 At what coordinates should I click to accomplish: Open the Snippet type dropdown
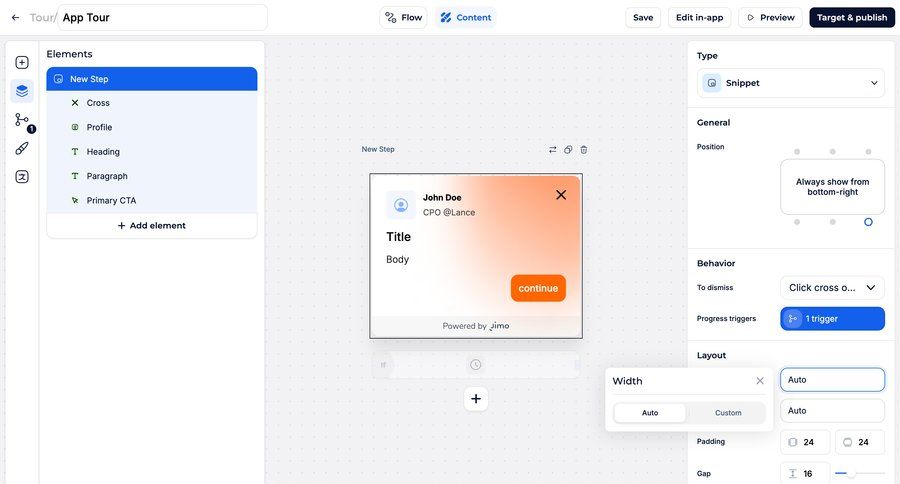(790, 83)
